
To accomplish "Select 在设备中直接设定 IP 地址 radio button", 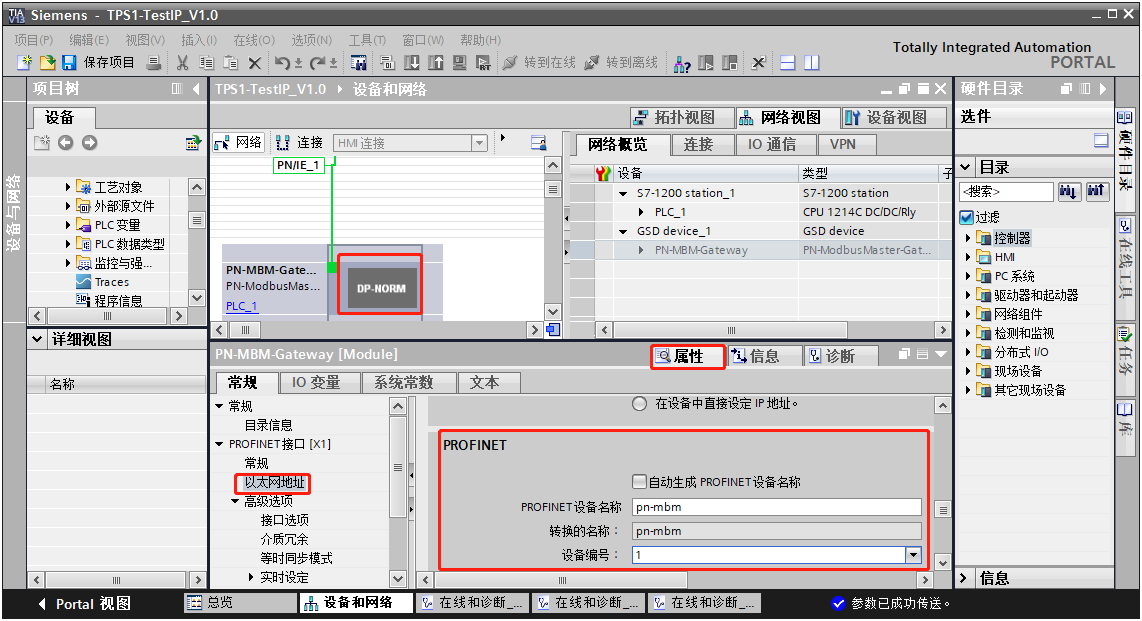I will coord(639,403).
